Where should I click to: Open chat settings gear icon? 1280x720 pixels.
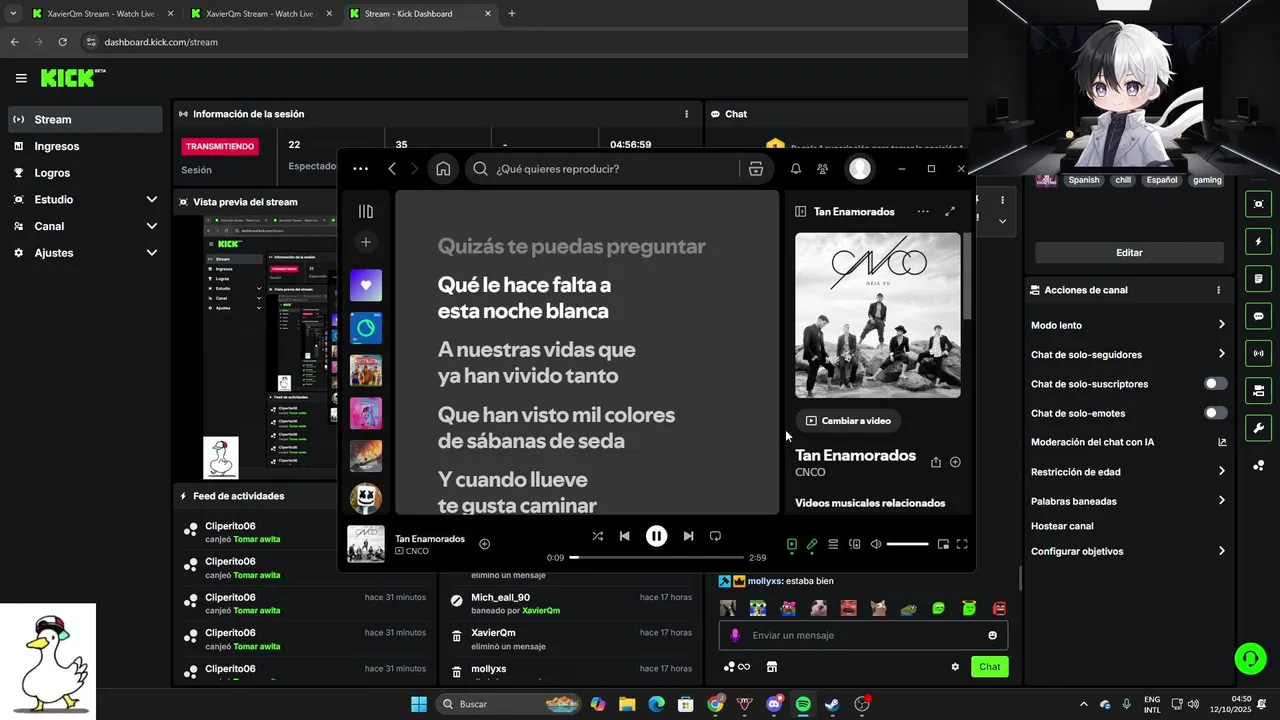(x=955, y=667)
